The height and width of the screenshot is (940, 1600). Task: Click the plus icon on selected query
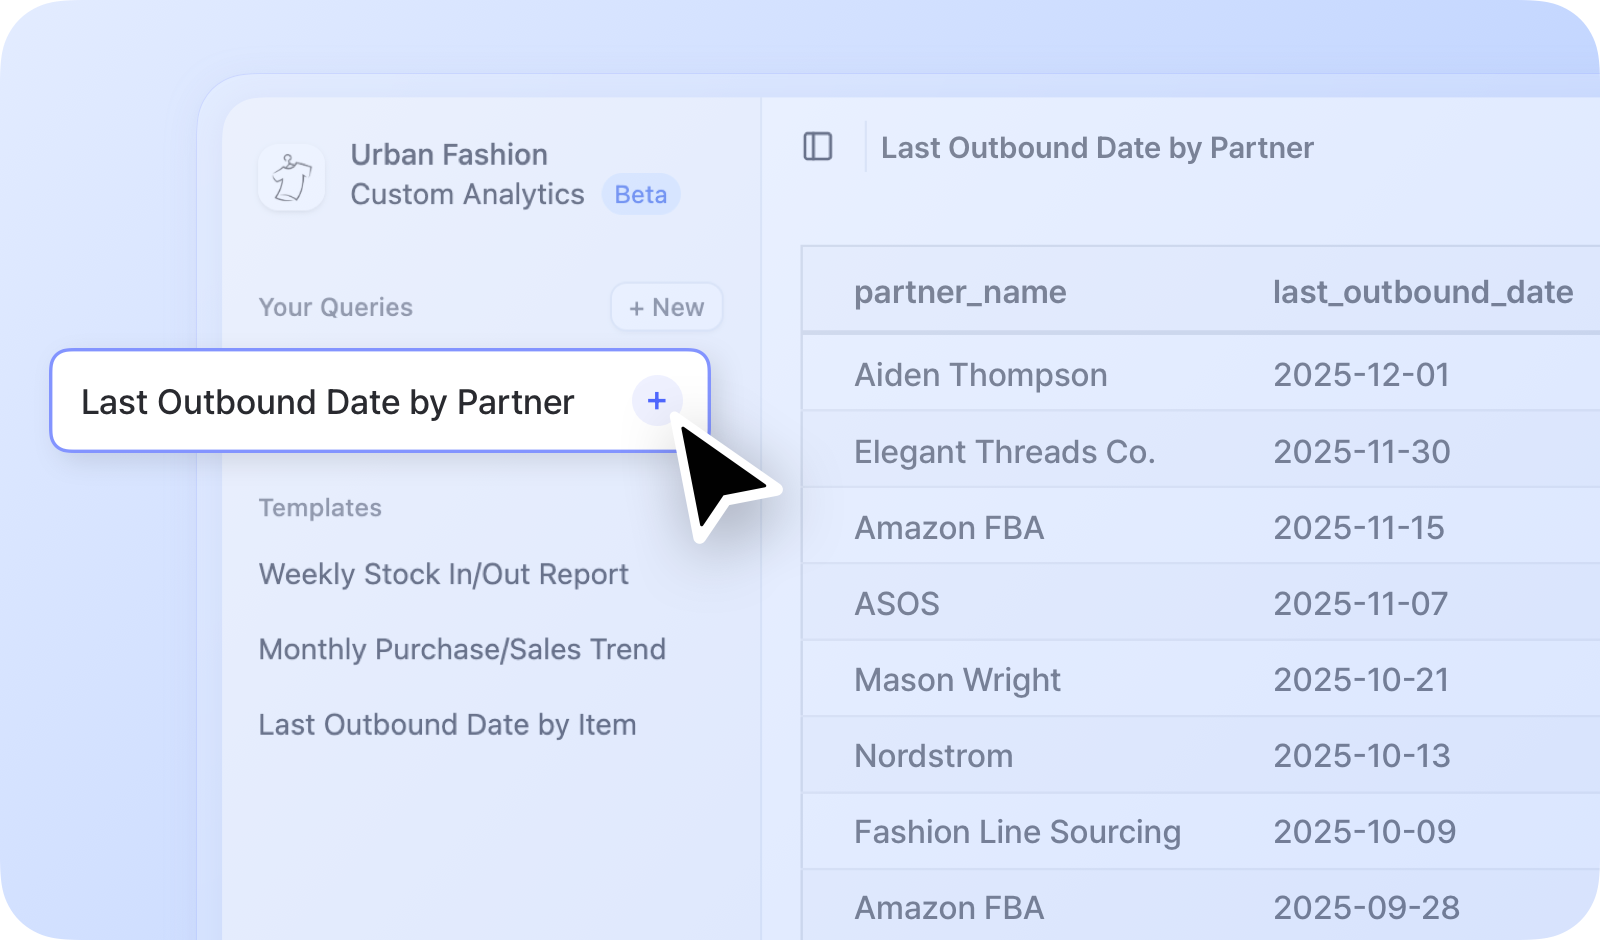coord(656,401)
